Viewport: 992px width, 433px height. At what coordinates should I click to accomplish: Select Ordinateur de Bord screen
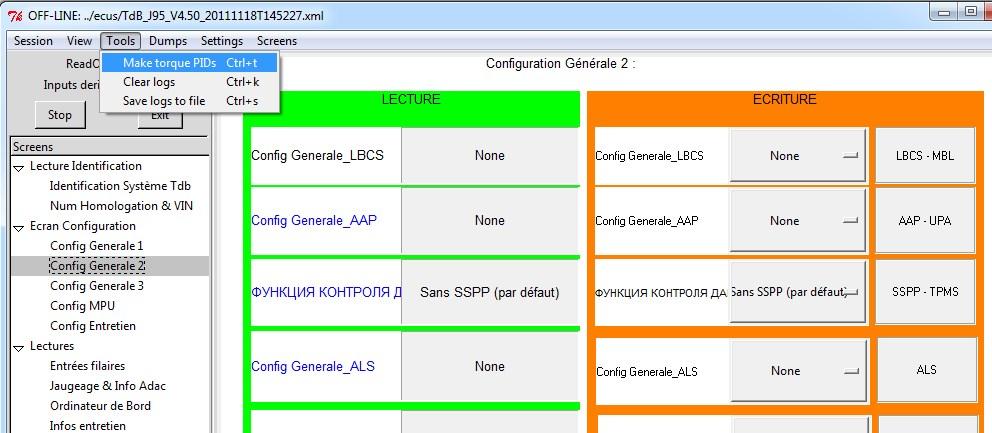(101, 406)
